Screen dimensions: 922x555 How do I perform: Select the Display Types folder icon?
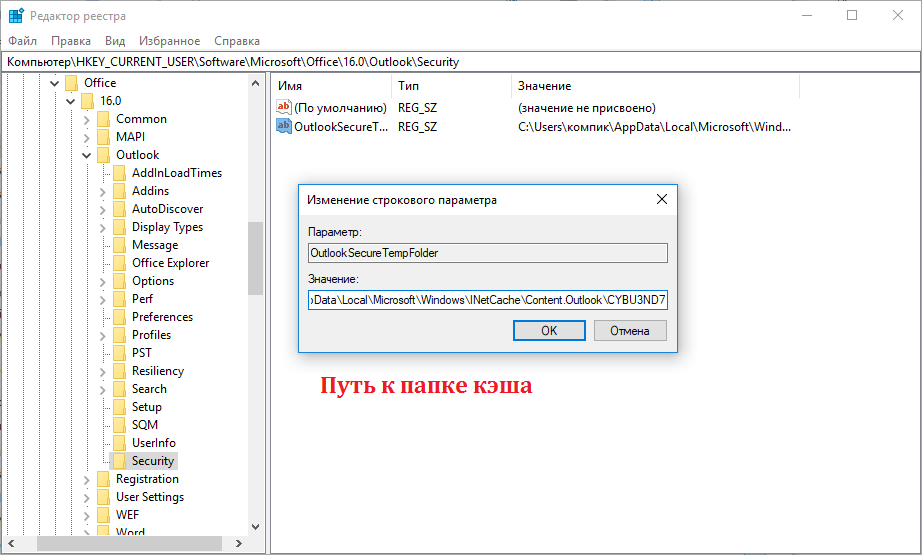coord(119,227)
